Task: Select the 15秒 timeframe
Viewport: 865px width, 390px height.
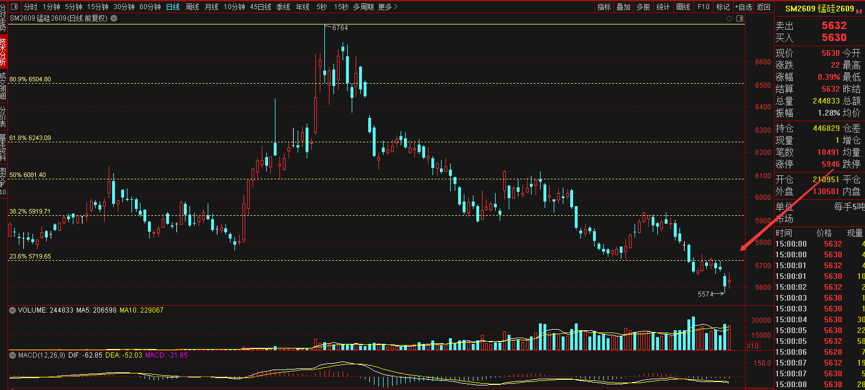Action: click(x=341, y=7)
